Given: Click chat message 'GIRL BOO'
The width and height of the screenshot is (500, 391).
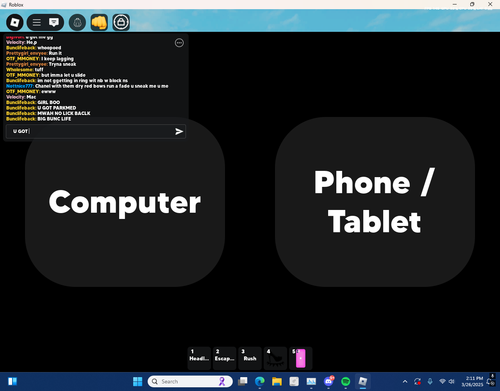Looking at the screenshot, I should [x=49, y=103].
